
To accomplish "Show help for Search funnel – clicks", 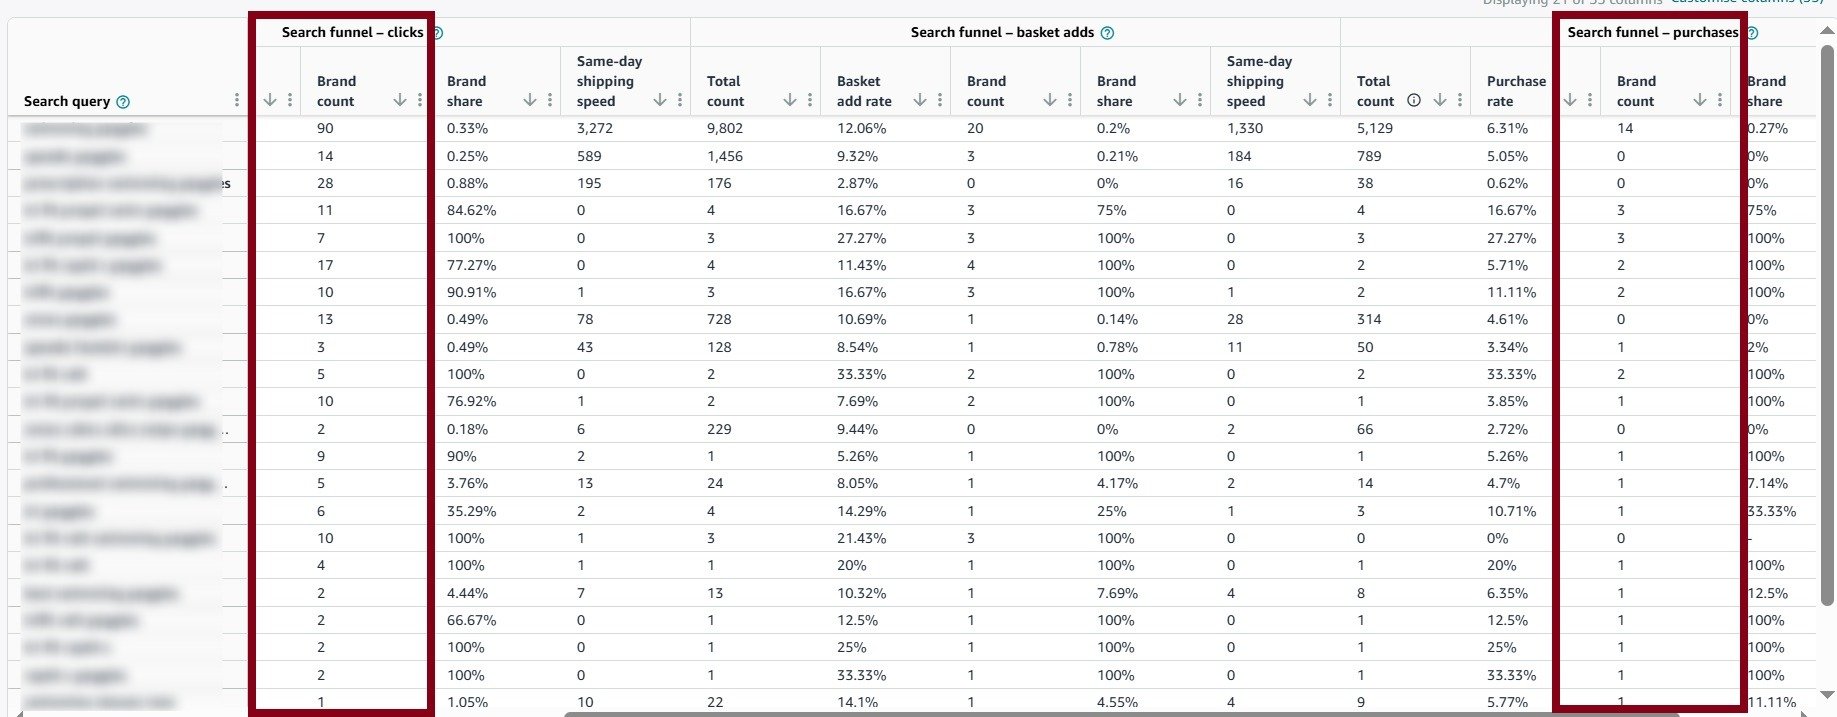I will tap(437, 33).
